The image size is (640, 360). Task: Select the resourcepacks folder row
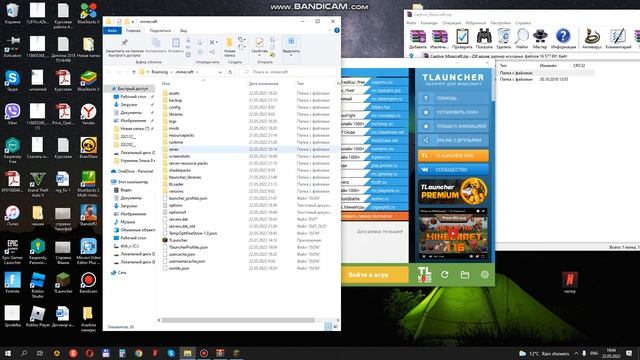pyautogui.click(x=250, y=135)
